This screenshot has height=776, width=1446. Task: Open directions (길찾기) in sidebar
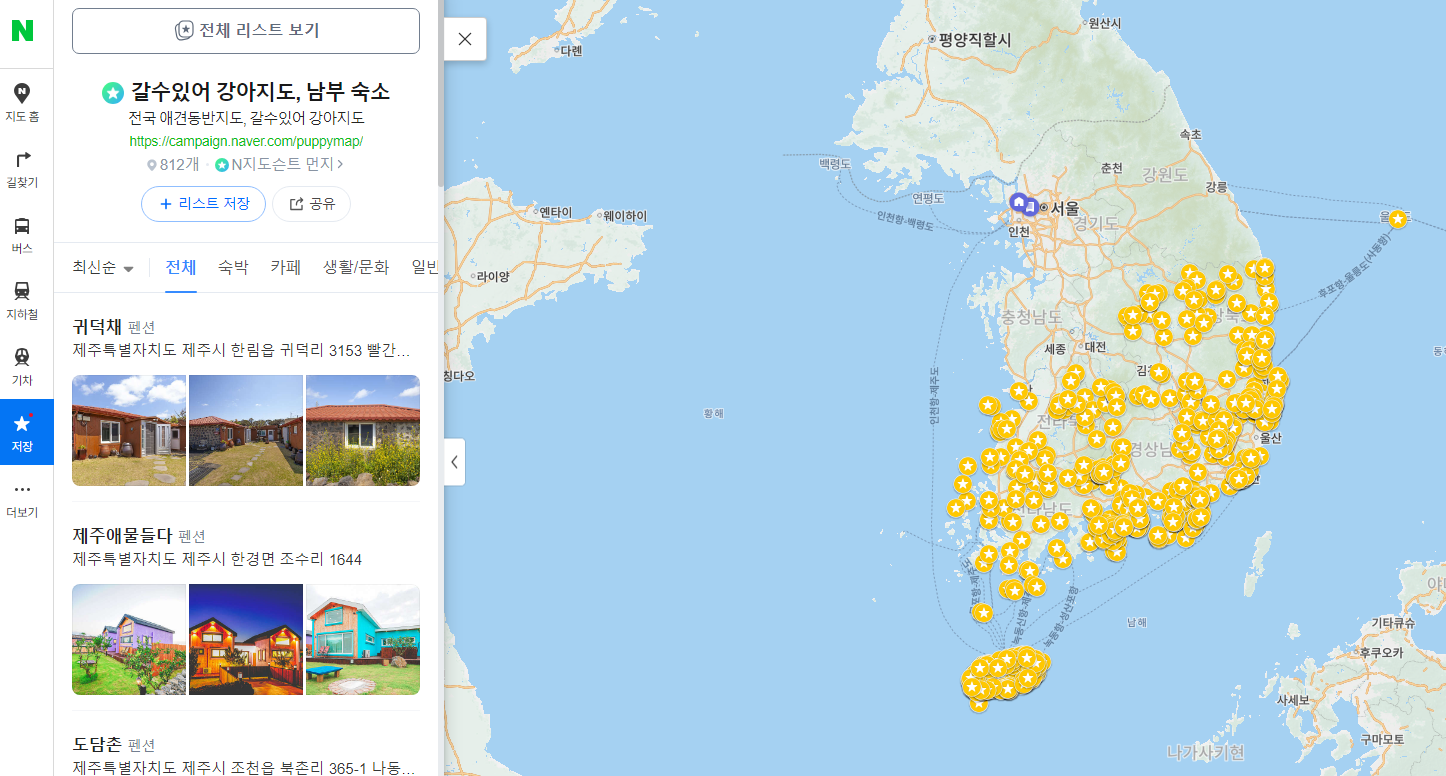click(x=22, y=169)
